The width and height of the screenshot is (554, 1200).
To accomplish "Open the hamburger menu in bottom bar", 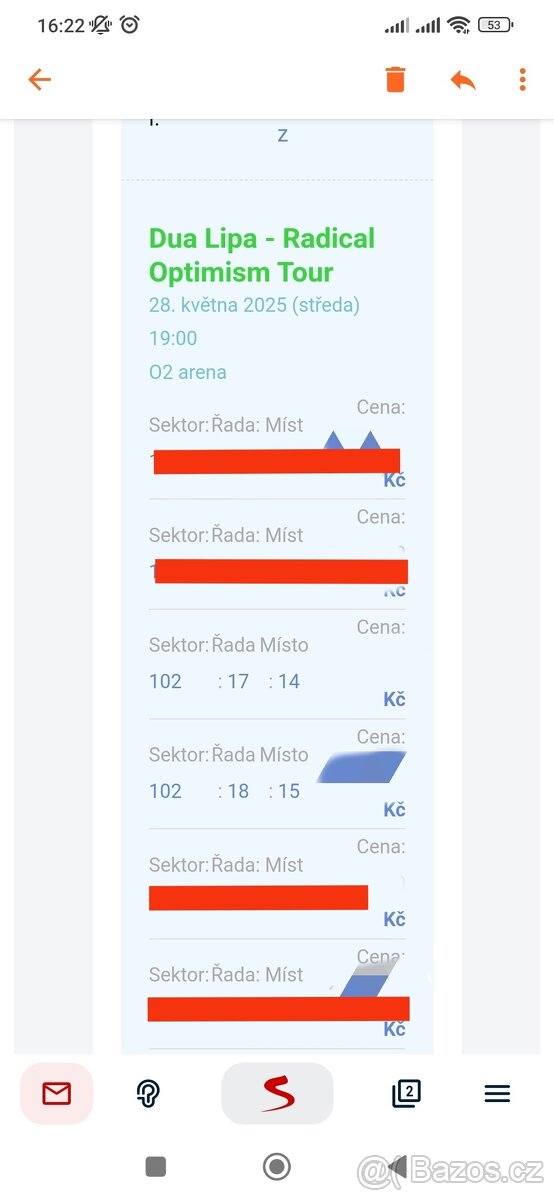I will coord(497,1094).
